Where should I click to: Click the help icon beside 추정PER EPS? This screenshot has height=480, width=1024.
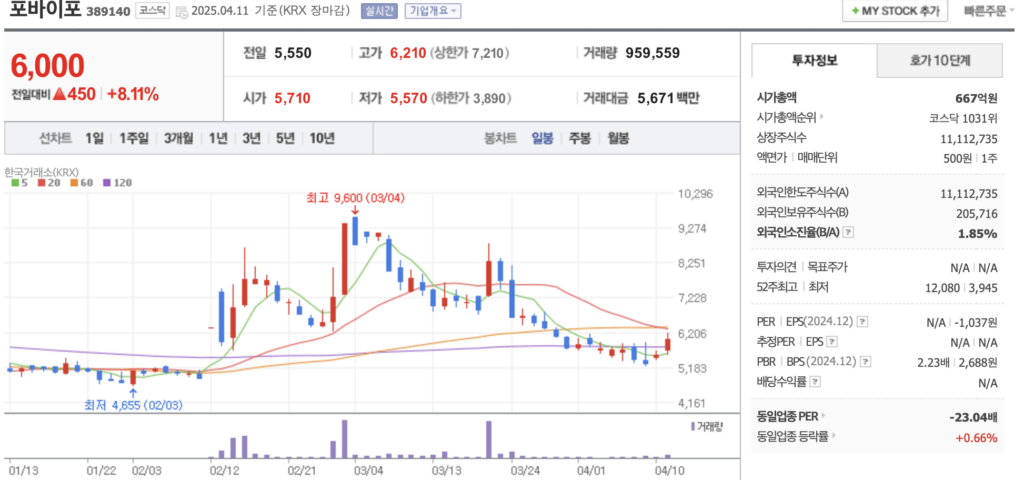click(x=833, y=342)
